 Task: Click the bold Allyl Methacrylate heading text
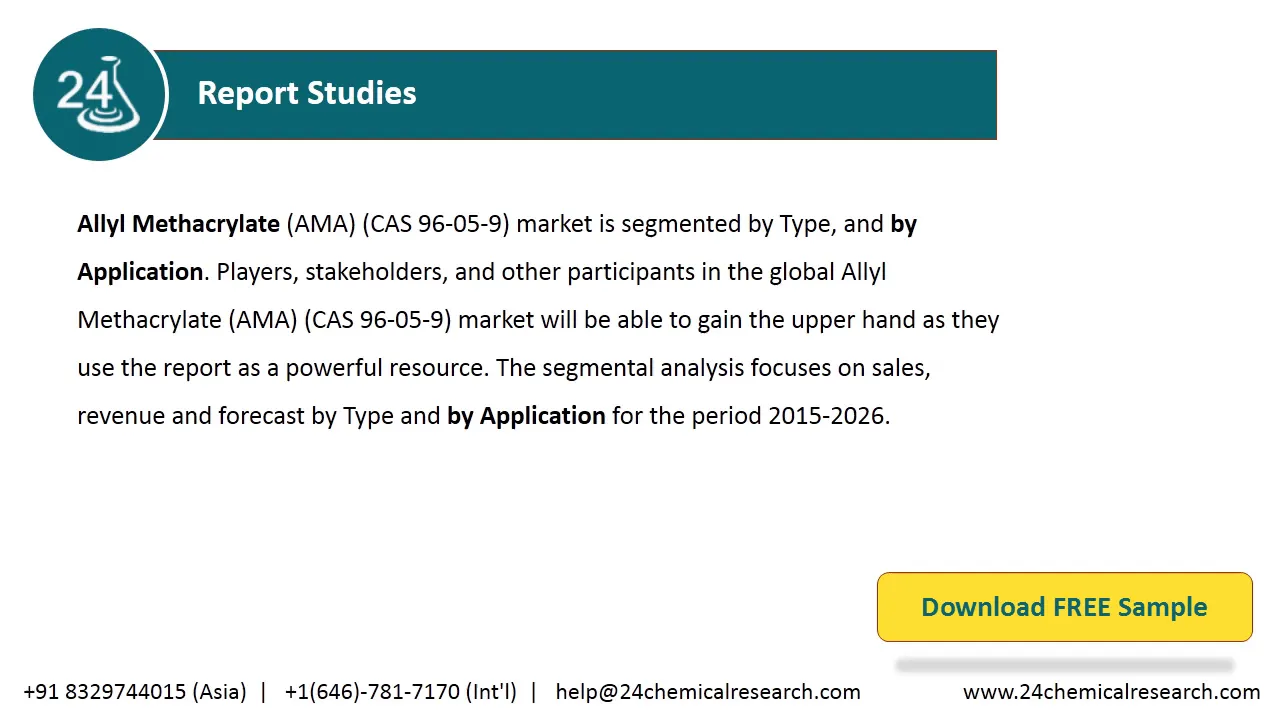pos(178,224)
